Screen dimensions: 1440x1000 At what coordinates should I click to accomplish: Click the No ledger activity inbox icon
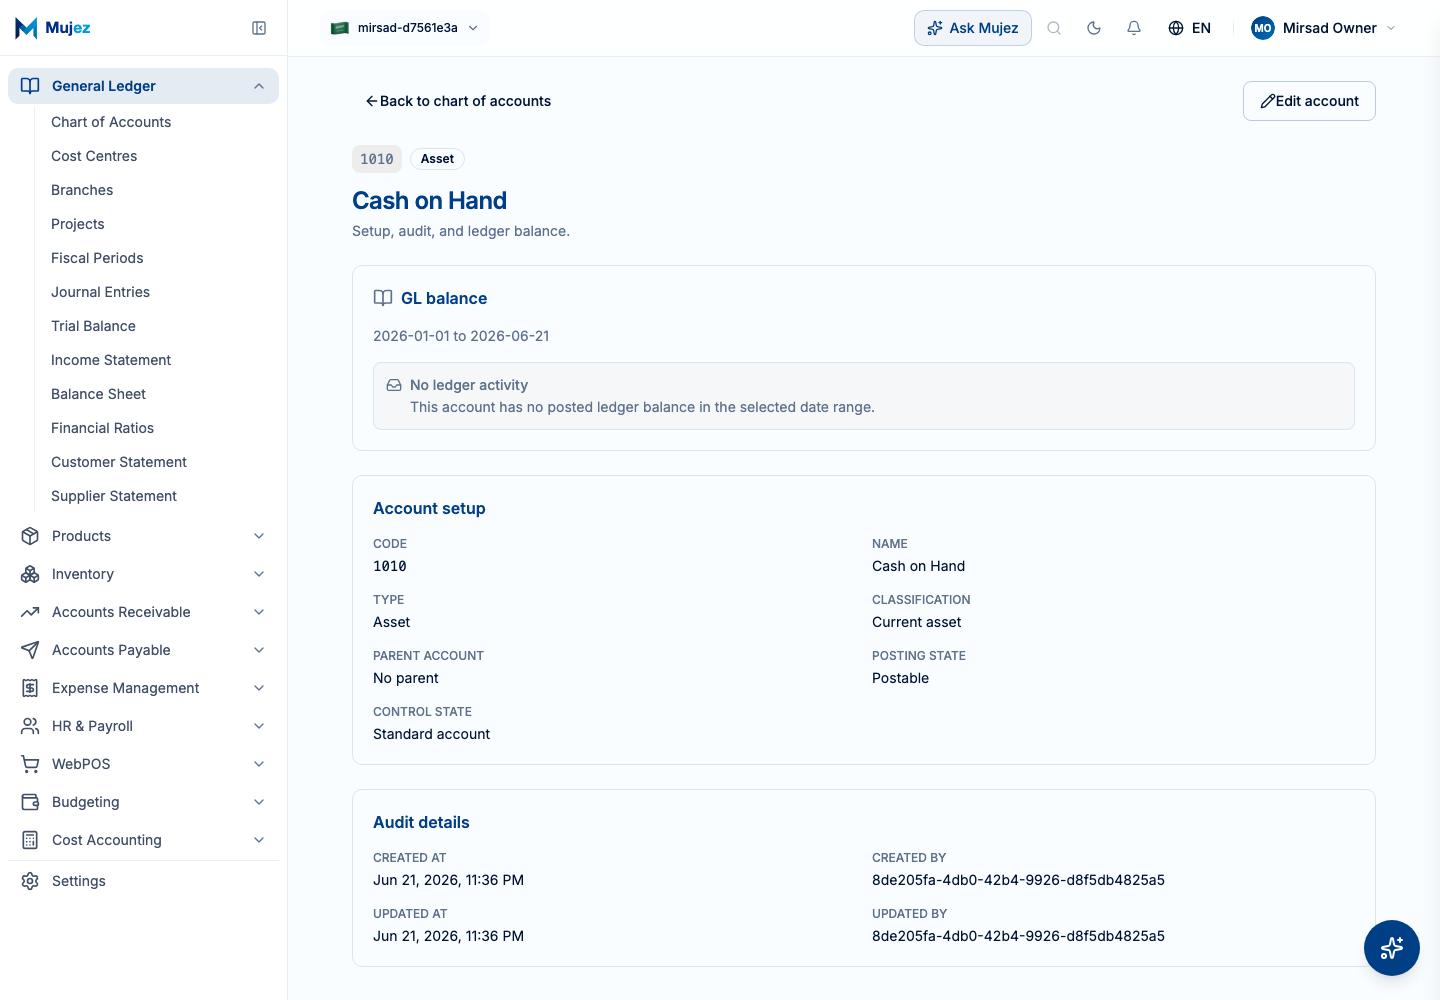394,385
